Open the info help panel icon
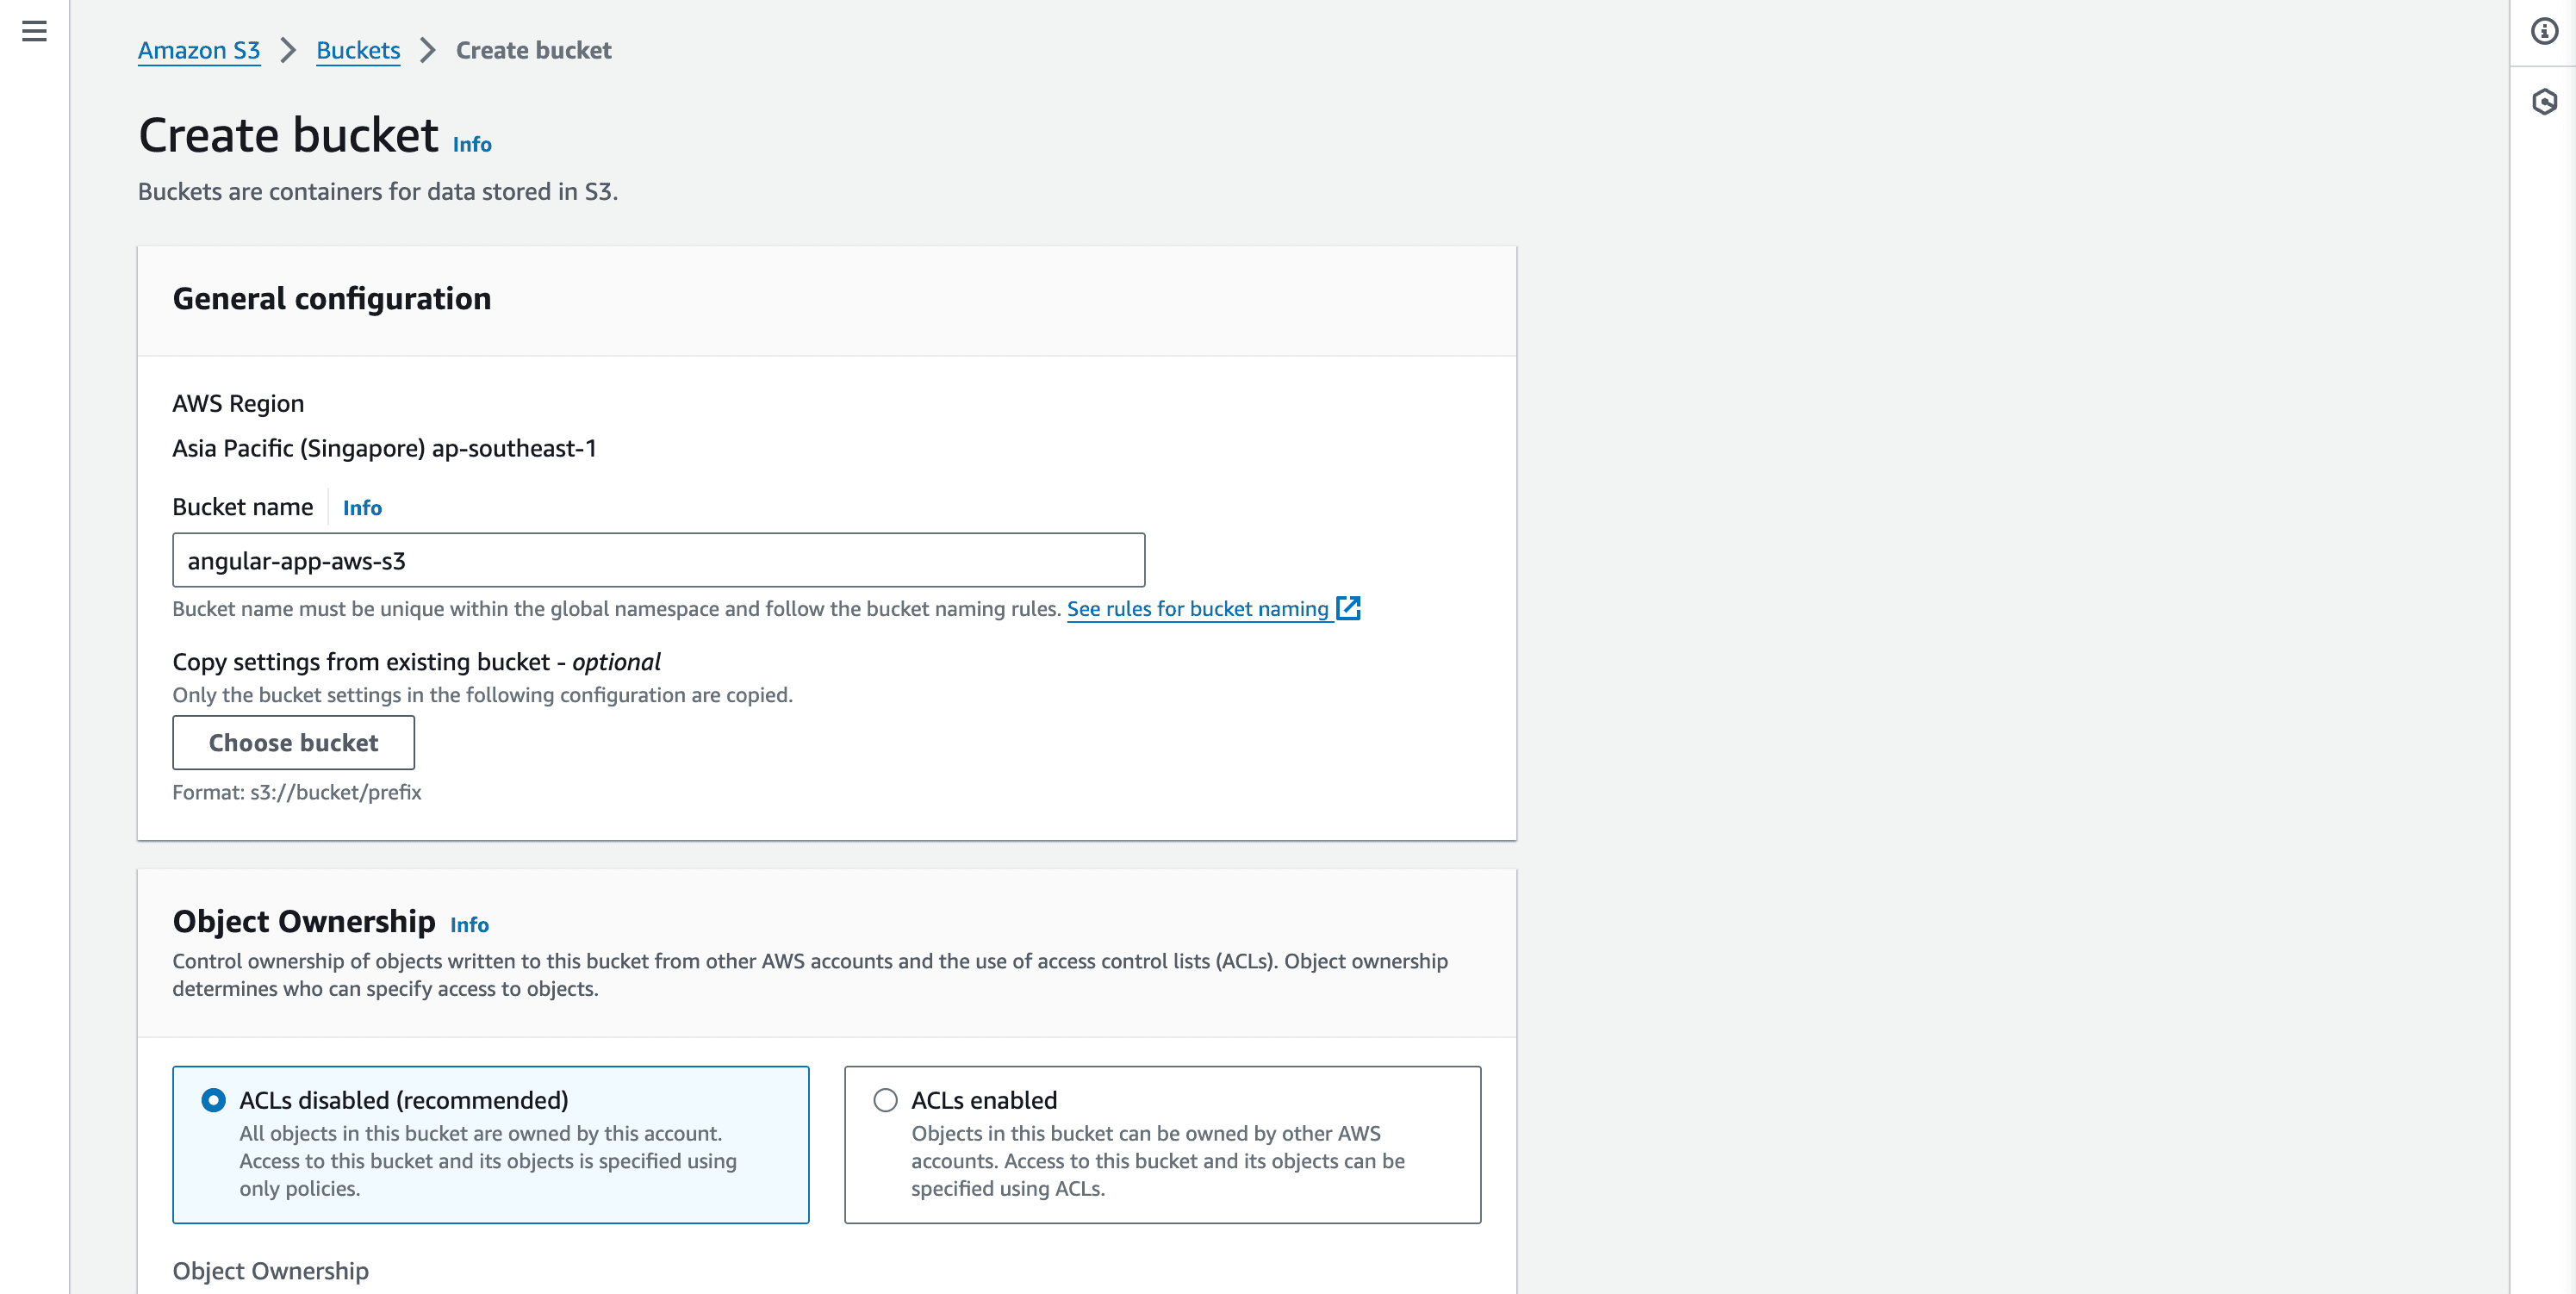Image resolution: width=2576 pixels, height=1294 pixels. [x=2544, y=31]
